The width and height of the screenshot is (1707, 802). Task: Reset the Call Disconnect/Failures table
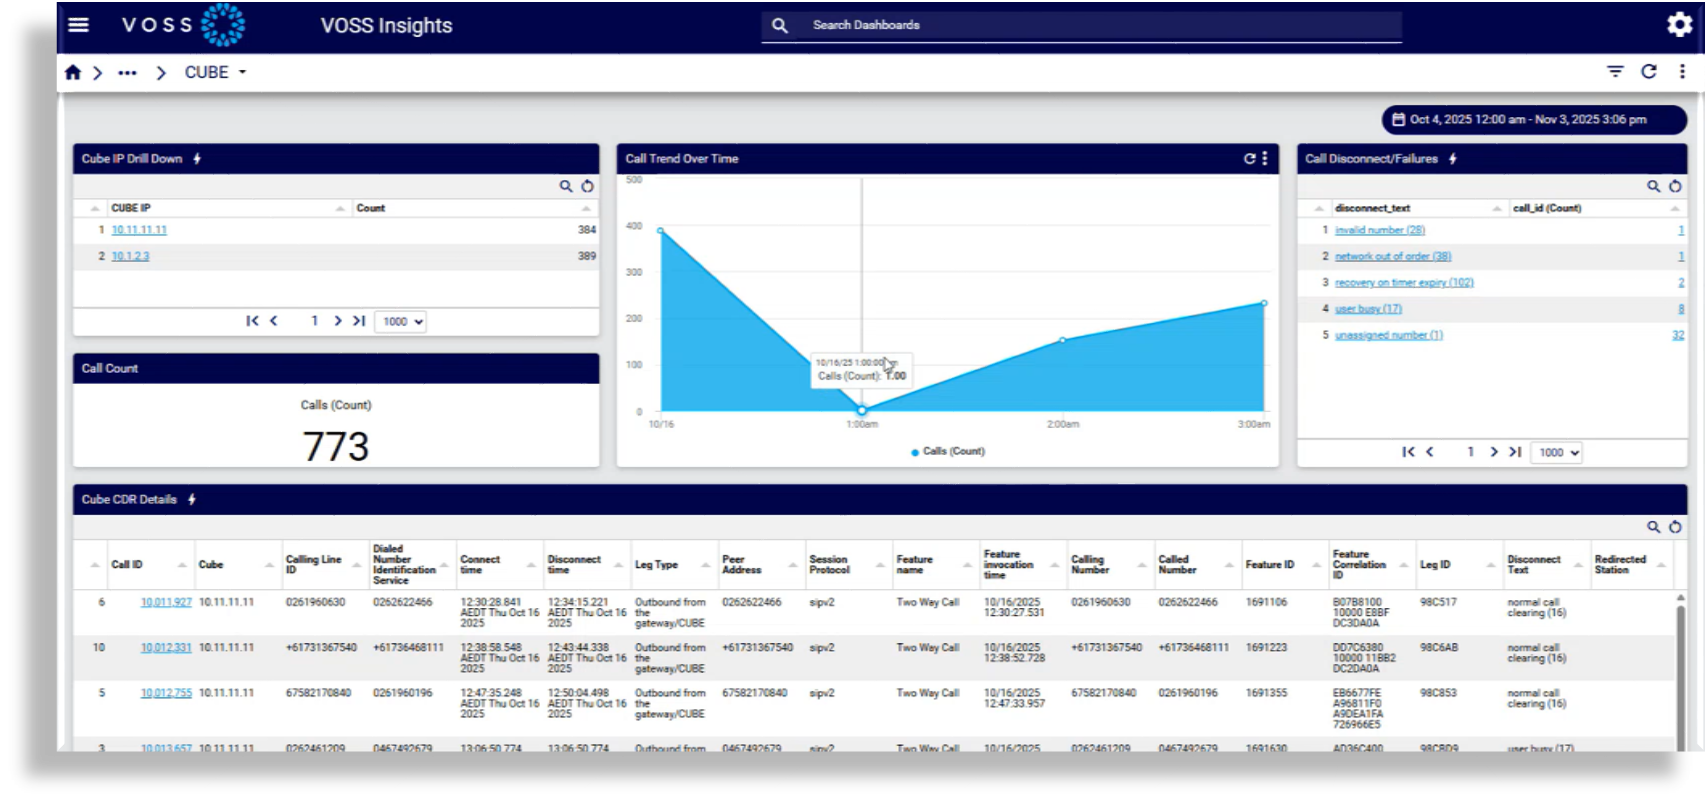[x=1675, y=186]
